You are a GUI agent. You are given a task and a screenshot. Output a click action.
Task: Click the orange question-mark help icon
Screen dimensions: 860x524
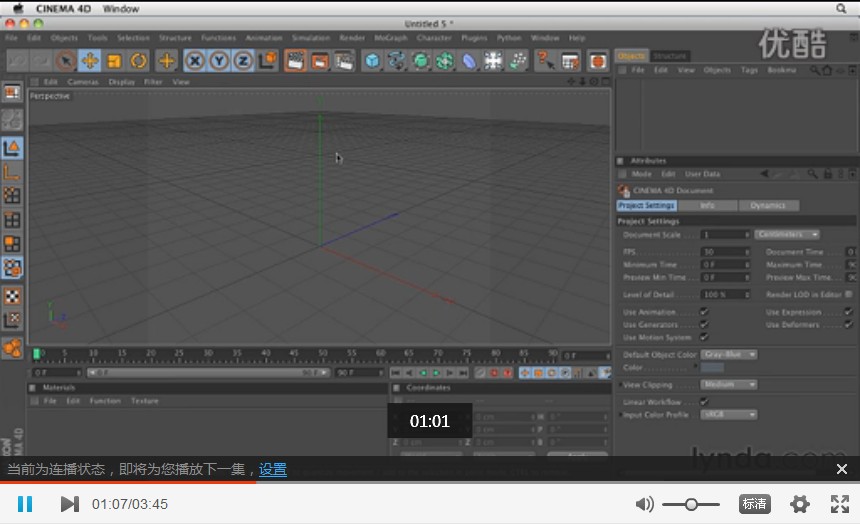coord(545,60)
